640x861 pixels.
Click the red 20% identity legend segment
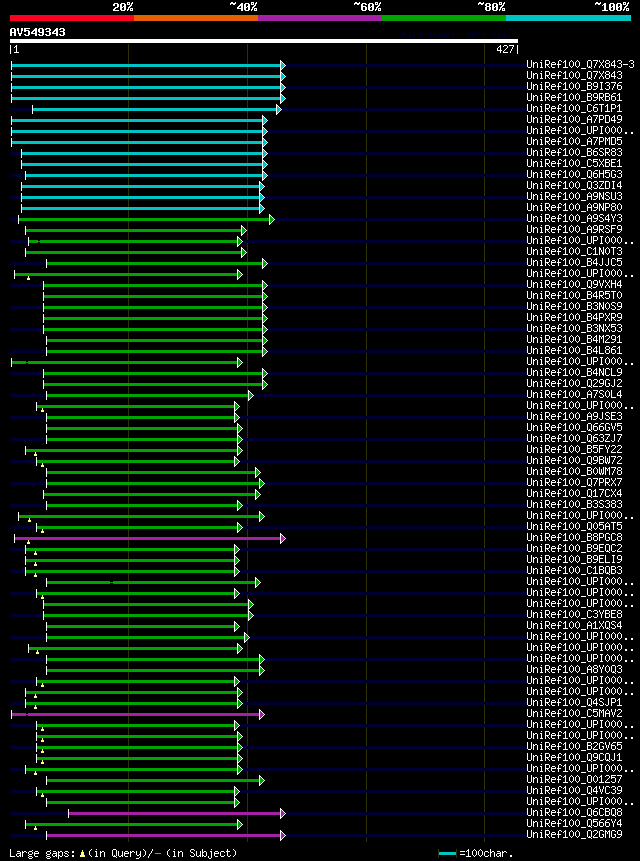point(72,18)
